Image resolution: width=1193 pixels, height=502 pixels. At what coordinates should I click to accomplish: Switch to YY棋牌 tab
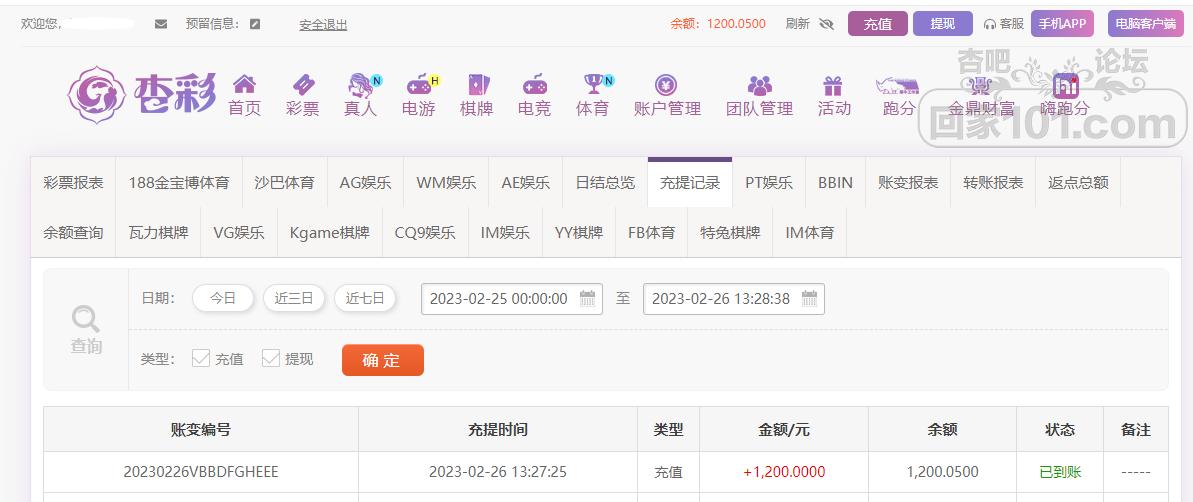click(x=579, y=233)
